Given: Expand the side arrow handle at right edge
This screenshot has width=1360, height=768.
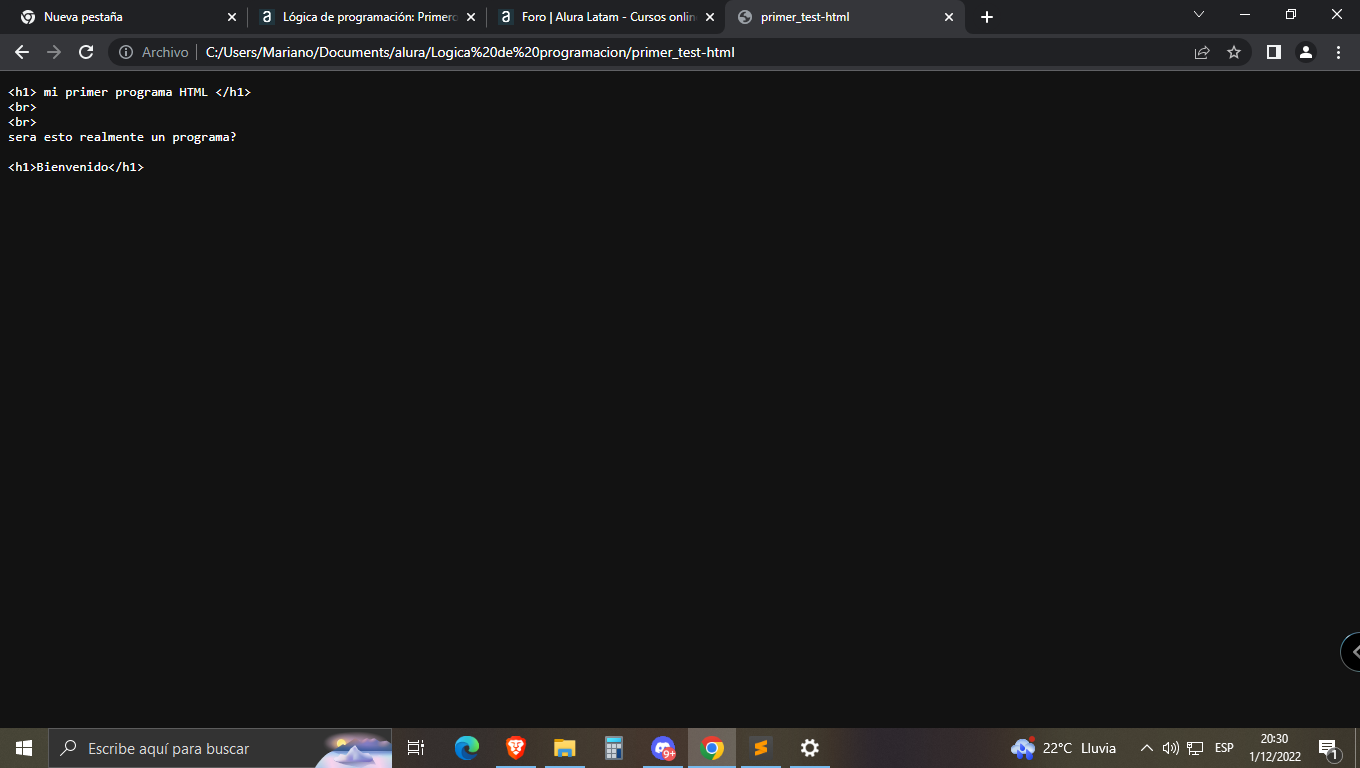Looking at the screenshot, I should pos(1351,652).
